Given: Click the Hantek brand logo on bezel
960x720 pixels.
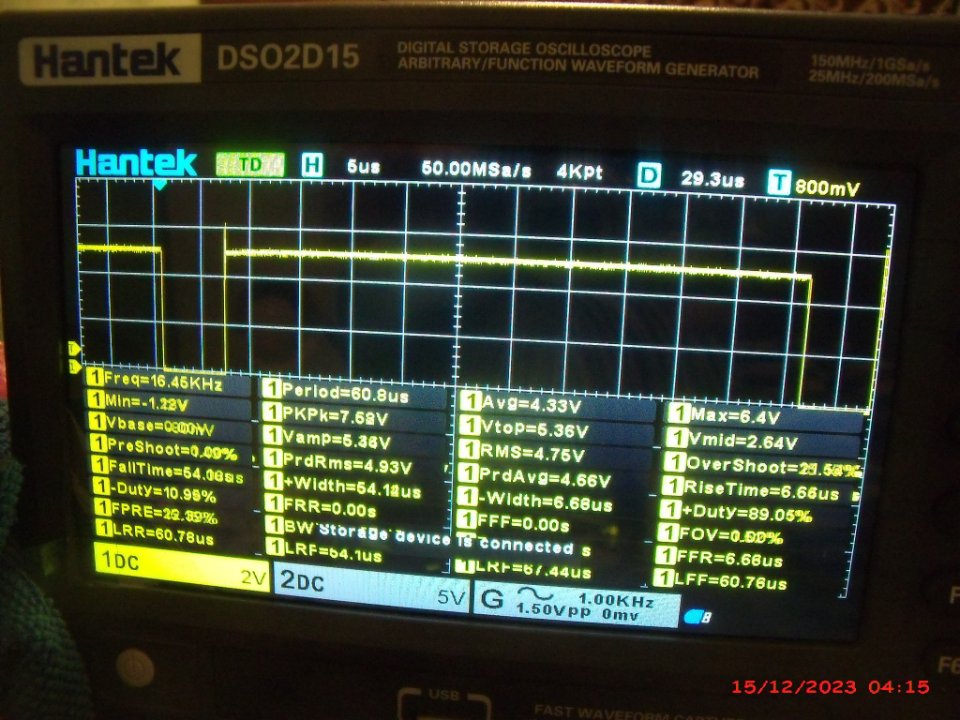Looking at the screenshot, I should pyautogui.click(x=109, y=59).
